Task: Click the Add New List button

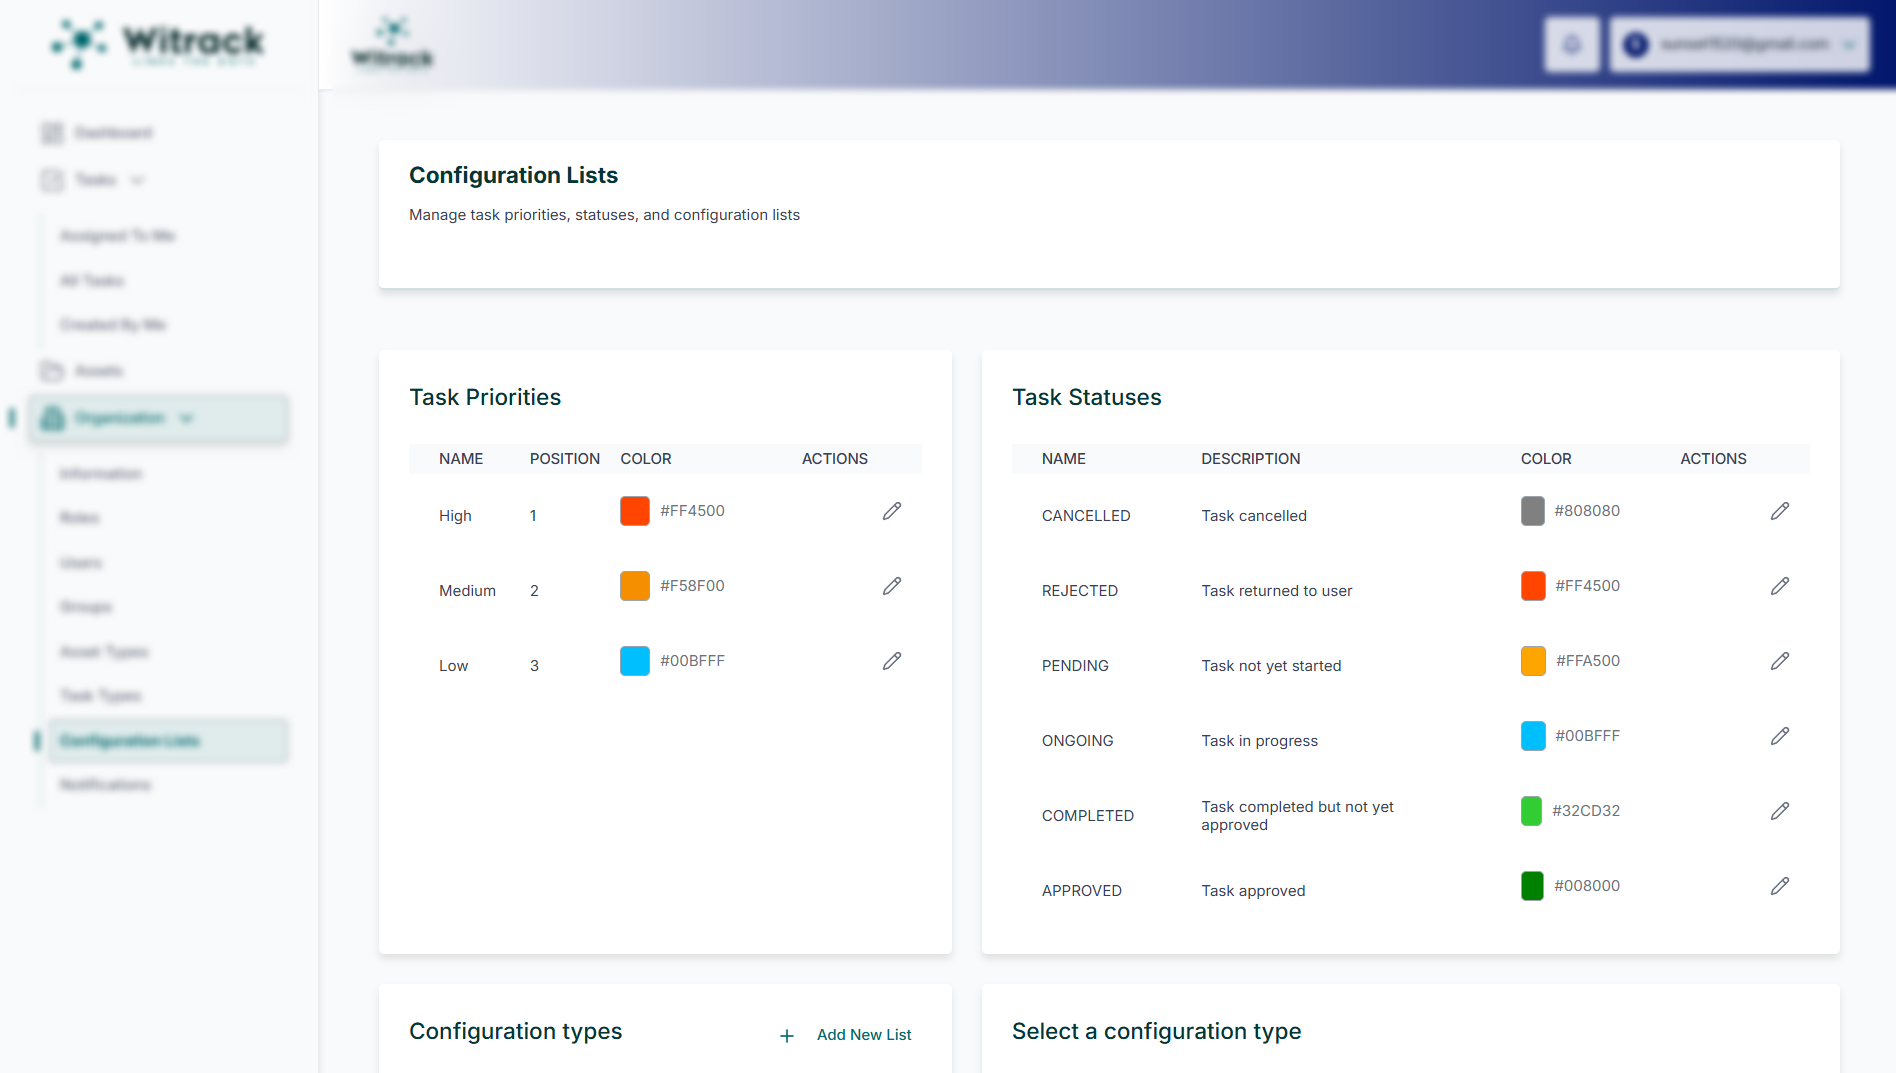Action: click(x=846, y=1035)
